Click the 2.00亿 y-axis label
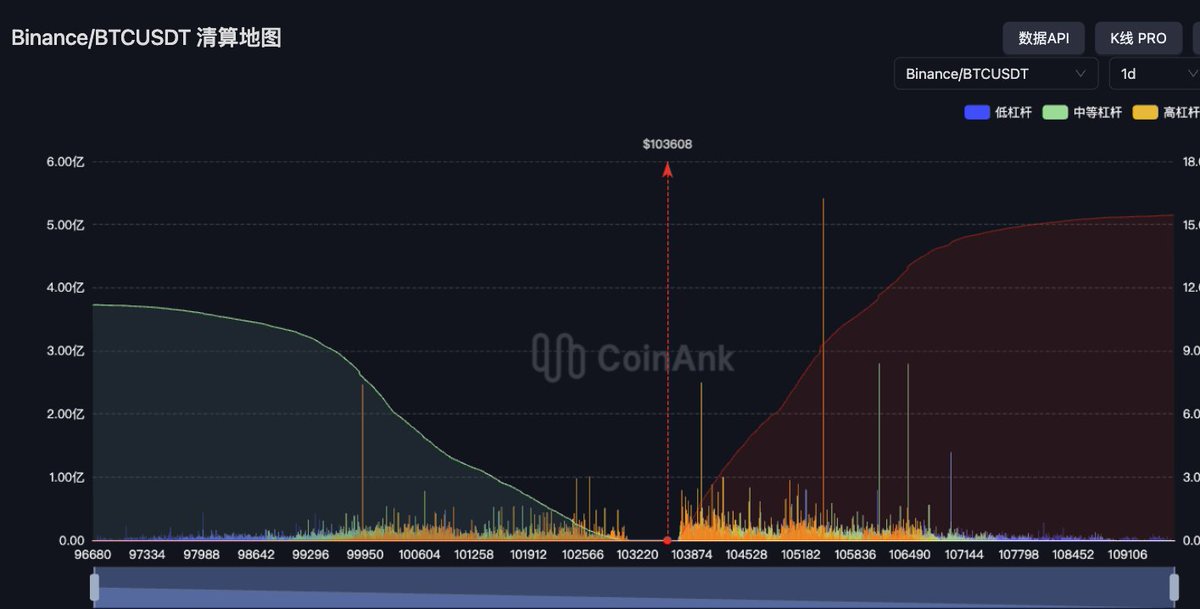The image size is (1200, 609). pyautogui.click(x=66, y=414)
